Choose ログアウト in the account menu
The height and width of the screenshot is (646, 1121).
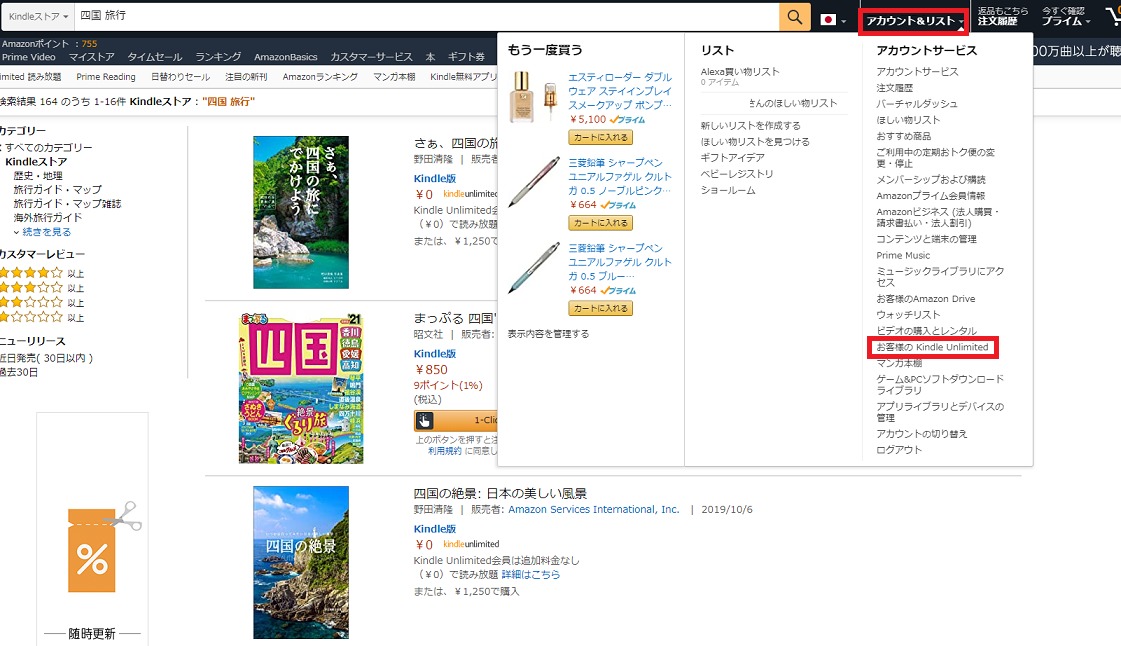[x=899, y=449]
